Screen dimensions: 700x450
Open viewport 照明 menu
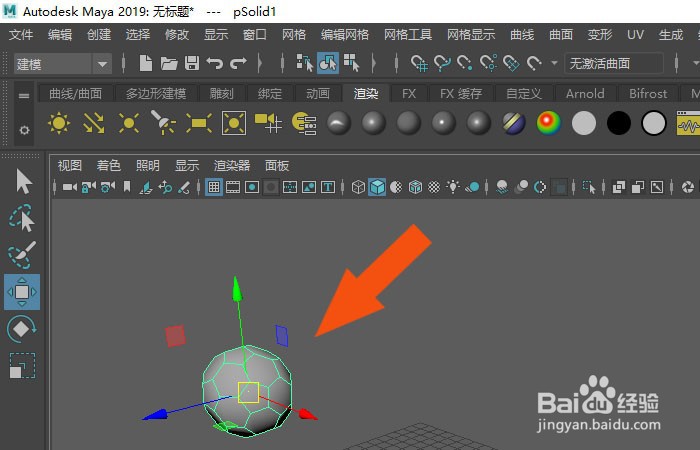(148, 166)
